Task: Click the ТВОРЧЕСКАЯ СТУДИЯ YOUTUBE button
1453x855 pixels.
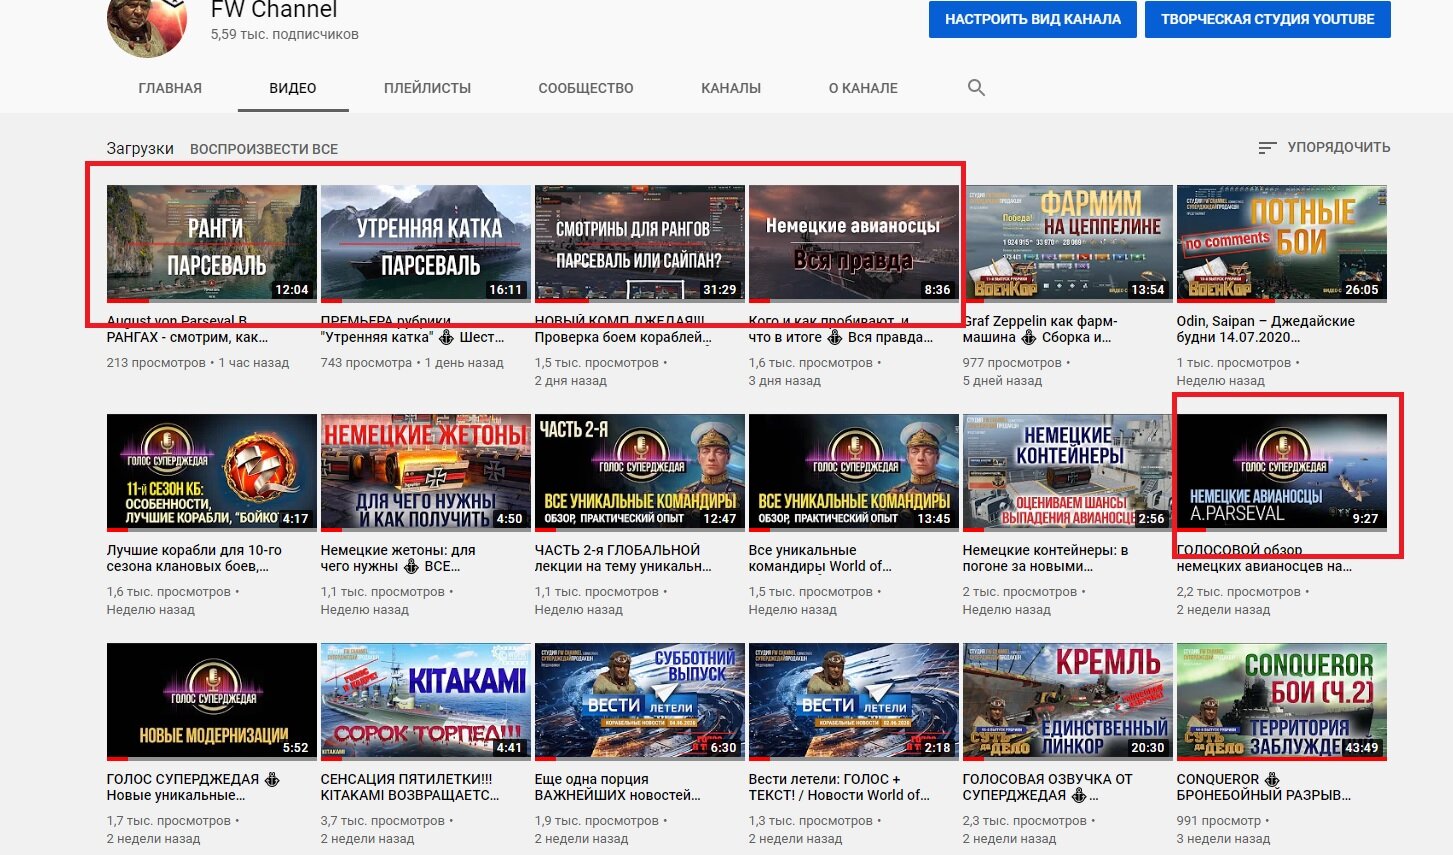Action: click(x=1268, y=19)
